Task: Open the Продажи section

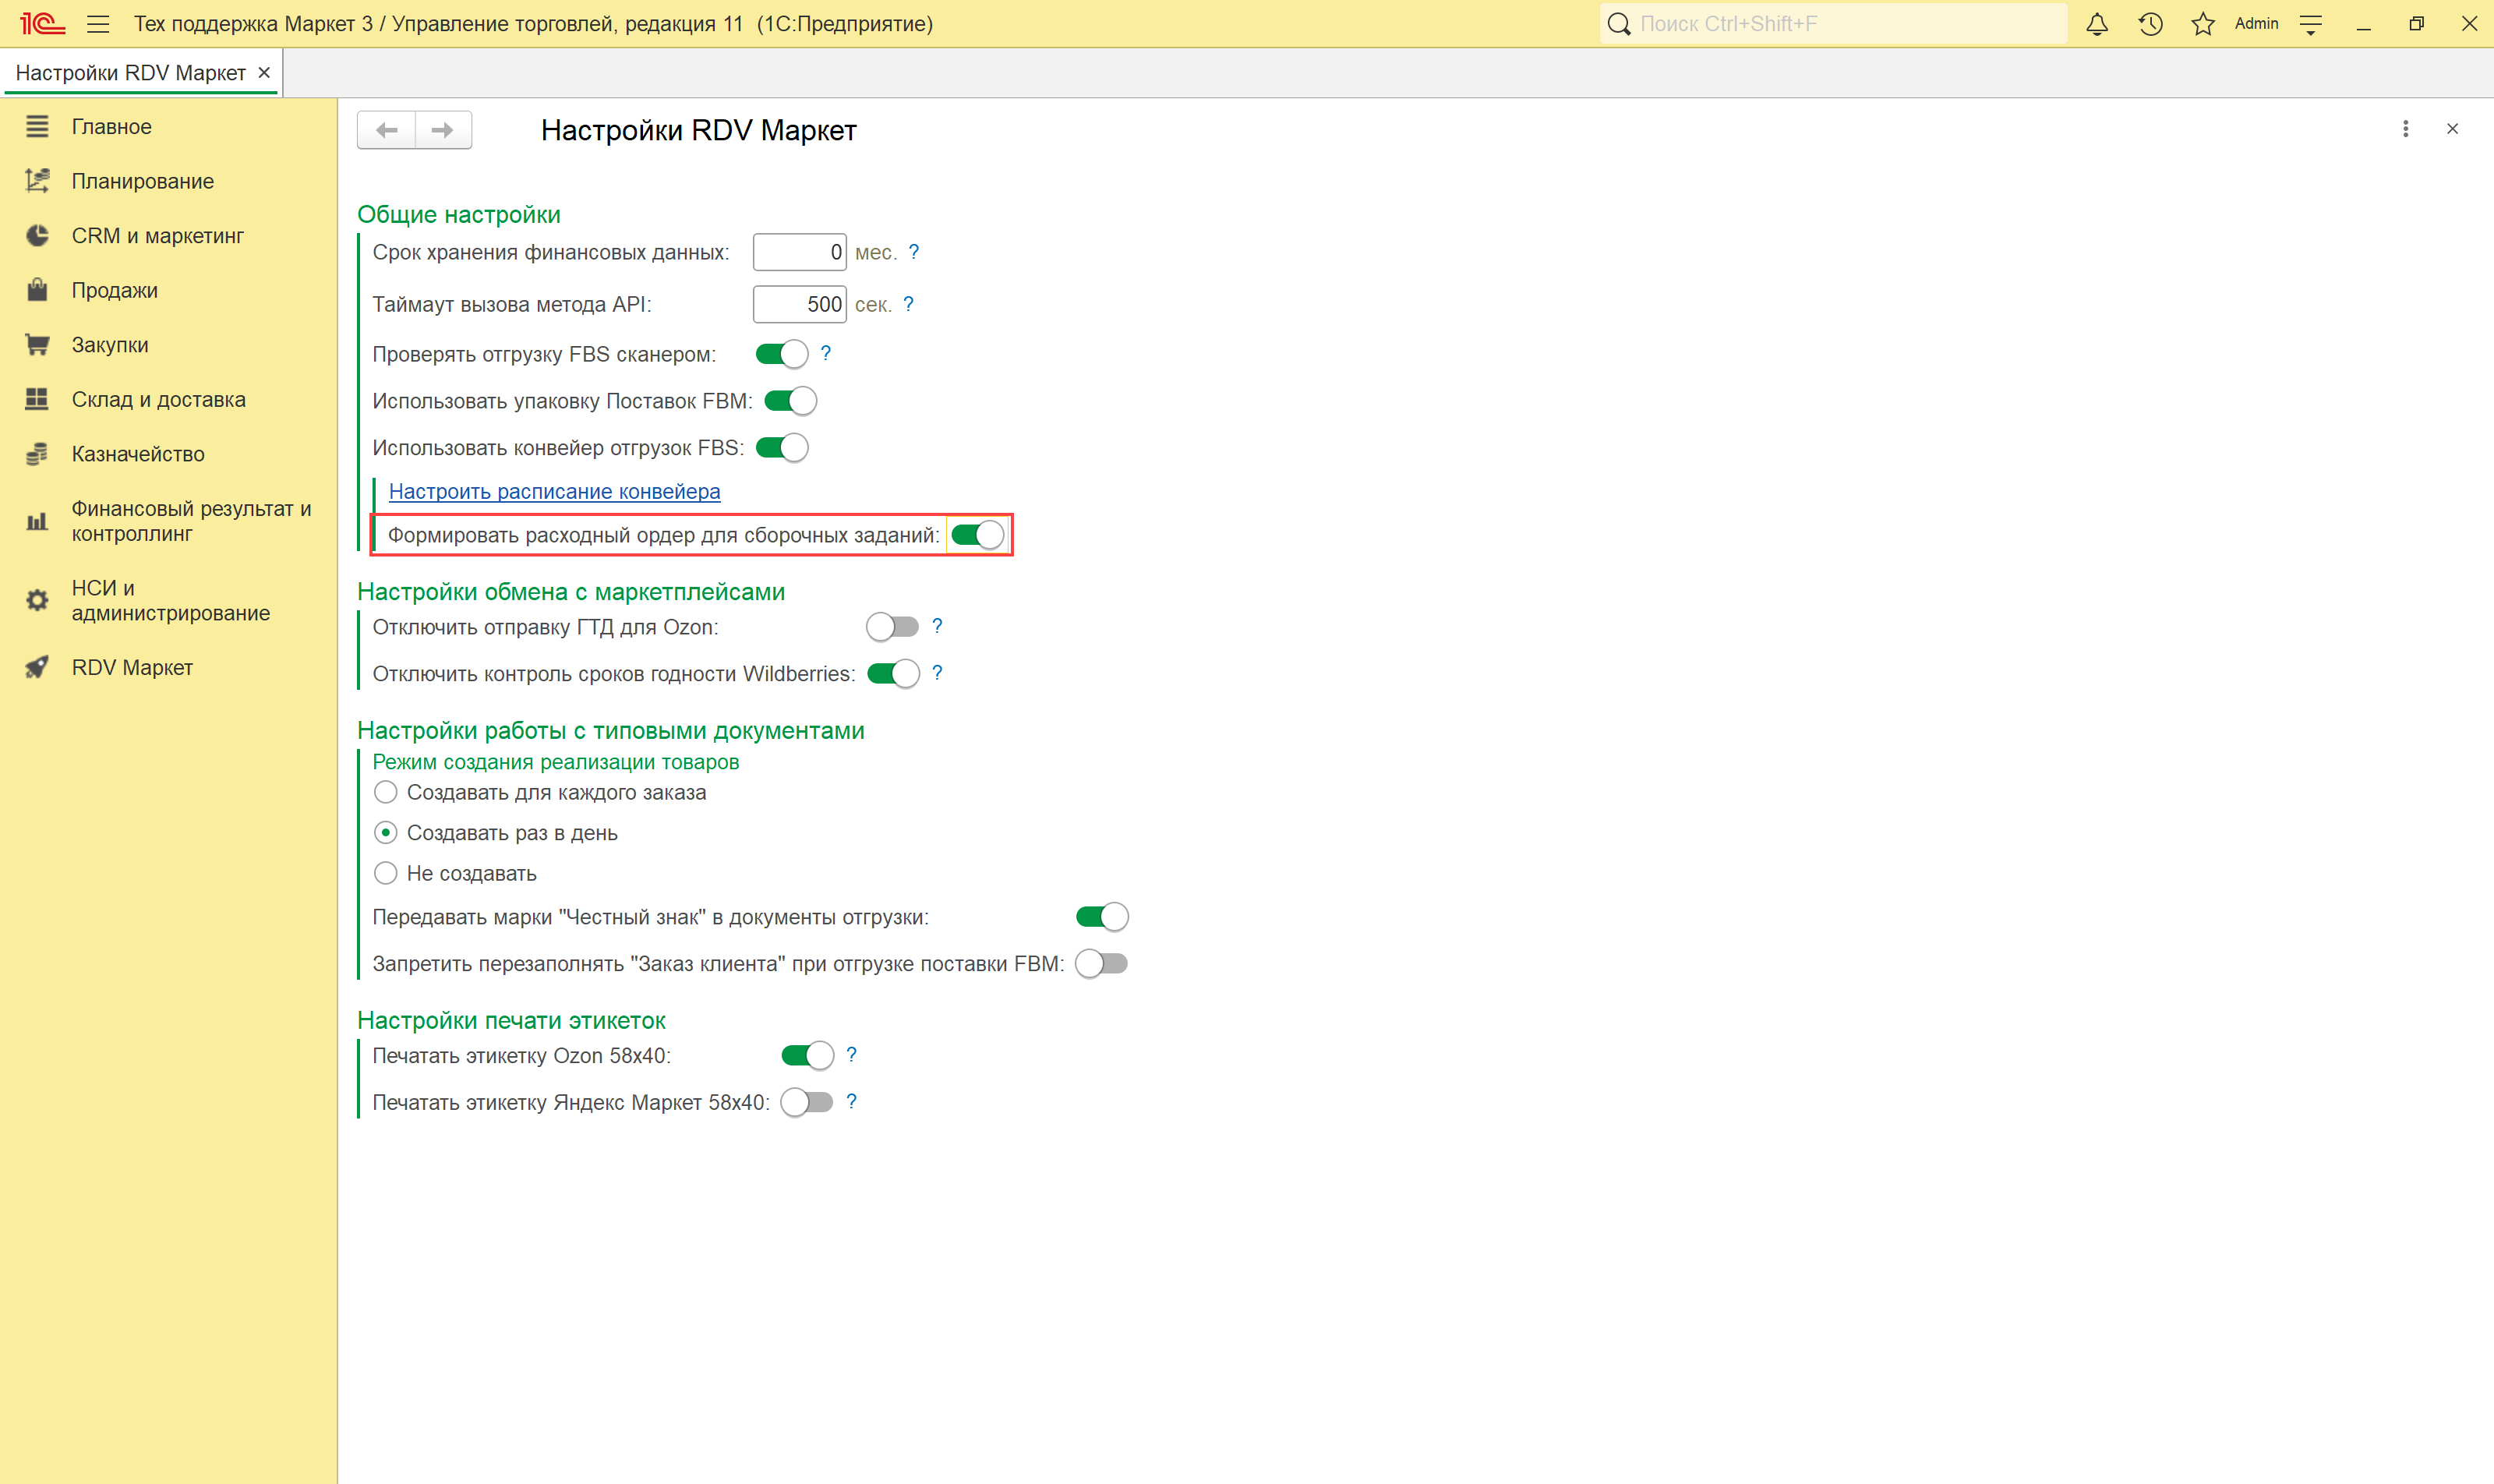Action: point(114,291)
